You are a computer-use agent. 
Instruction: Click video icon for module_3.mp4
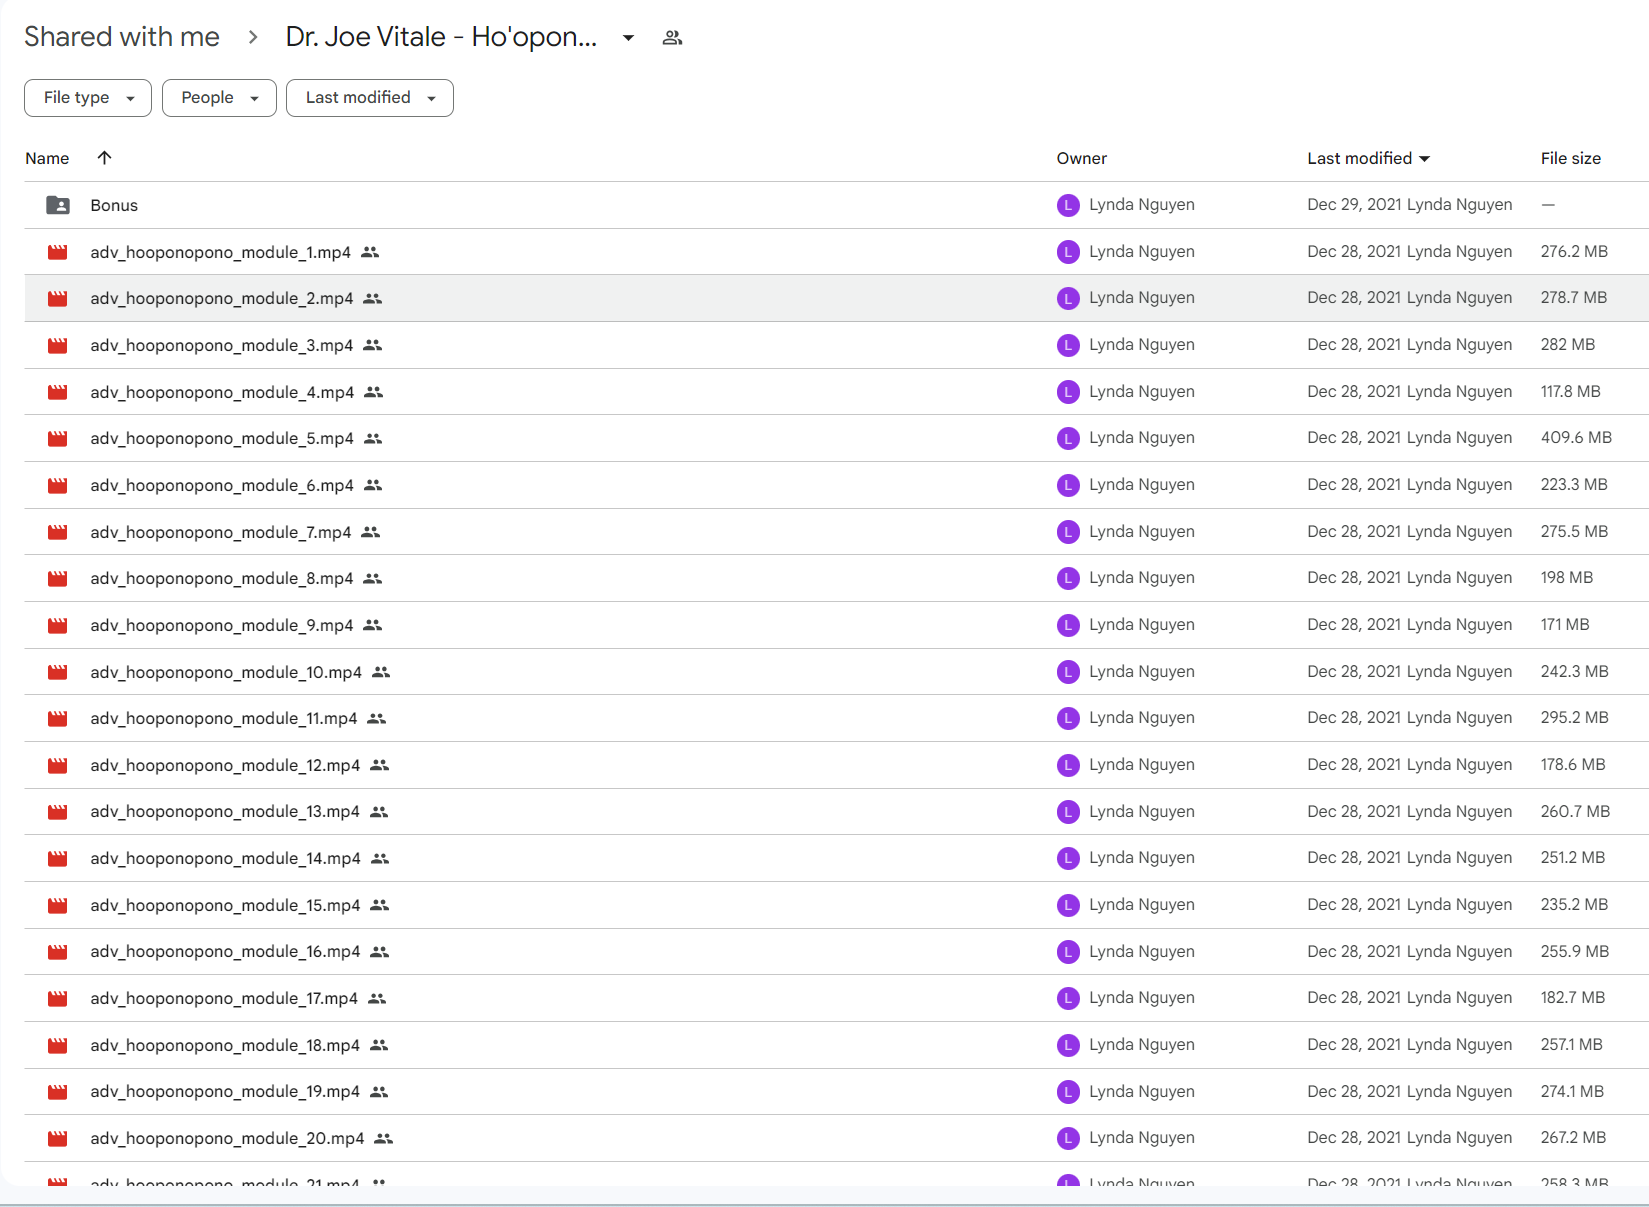58,345
